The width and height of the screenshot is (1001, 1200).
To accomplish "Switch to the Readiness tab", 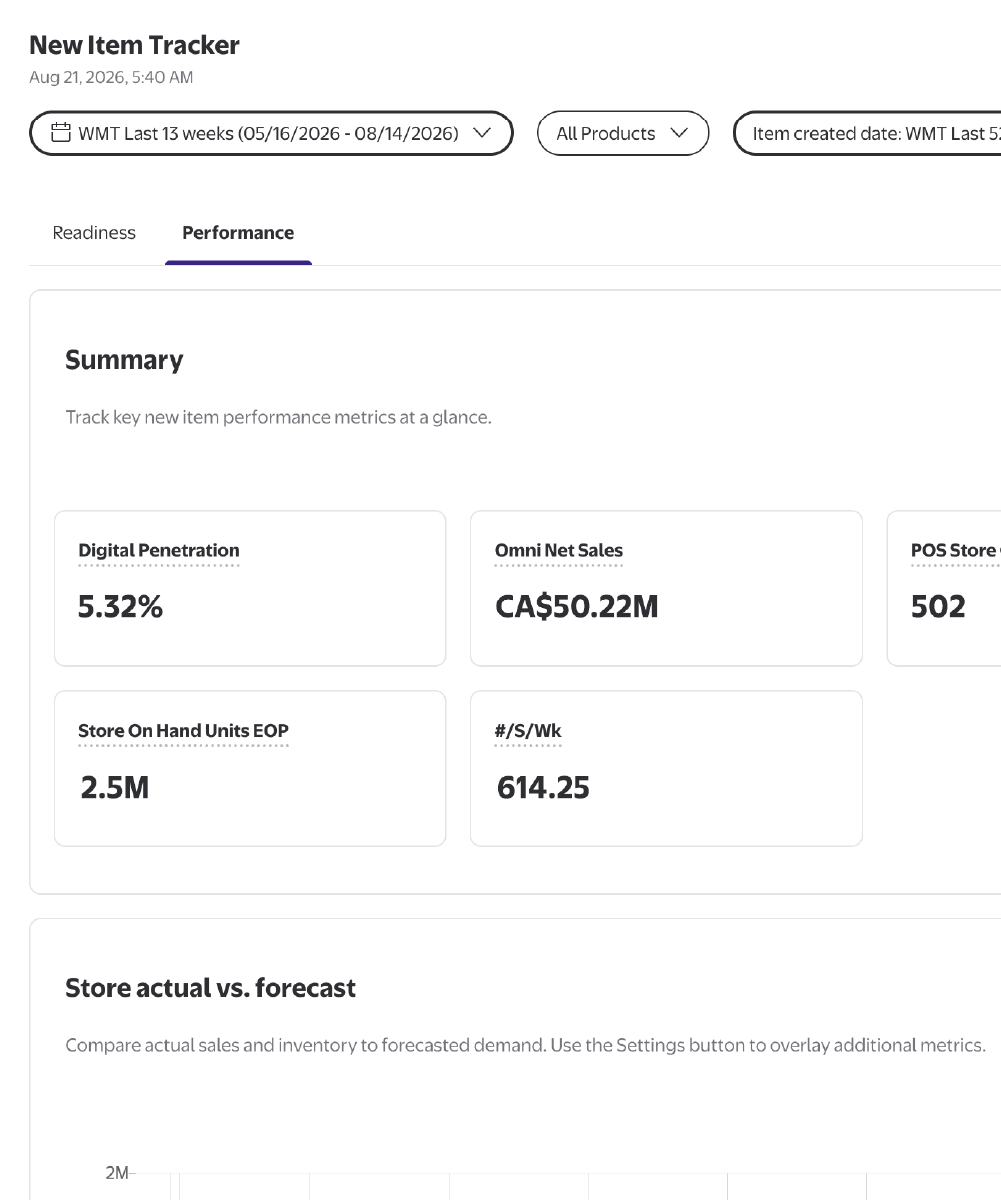I will click(x=94, y=233).
